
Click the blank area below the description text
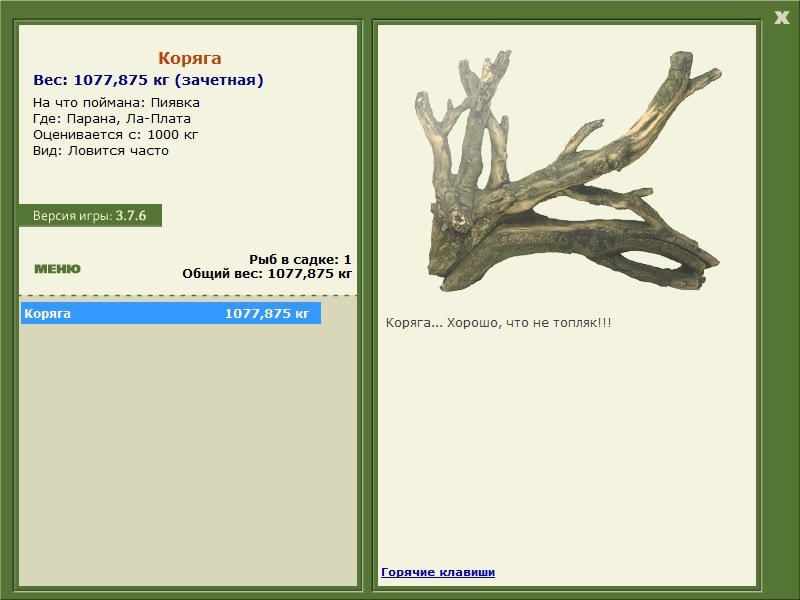(x=566, y=450)
